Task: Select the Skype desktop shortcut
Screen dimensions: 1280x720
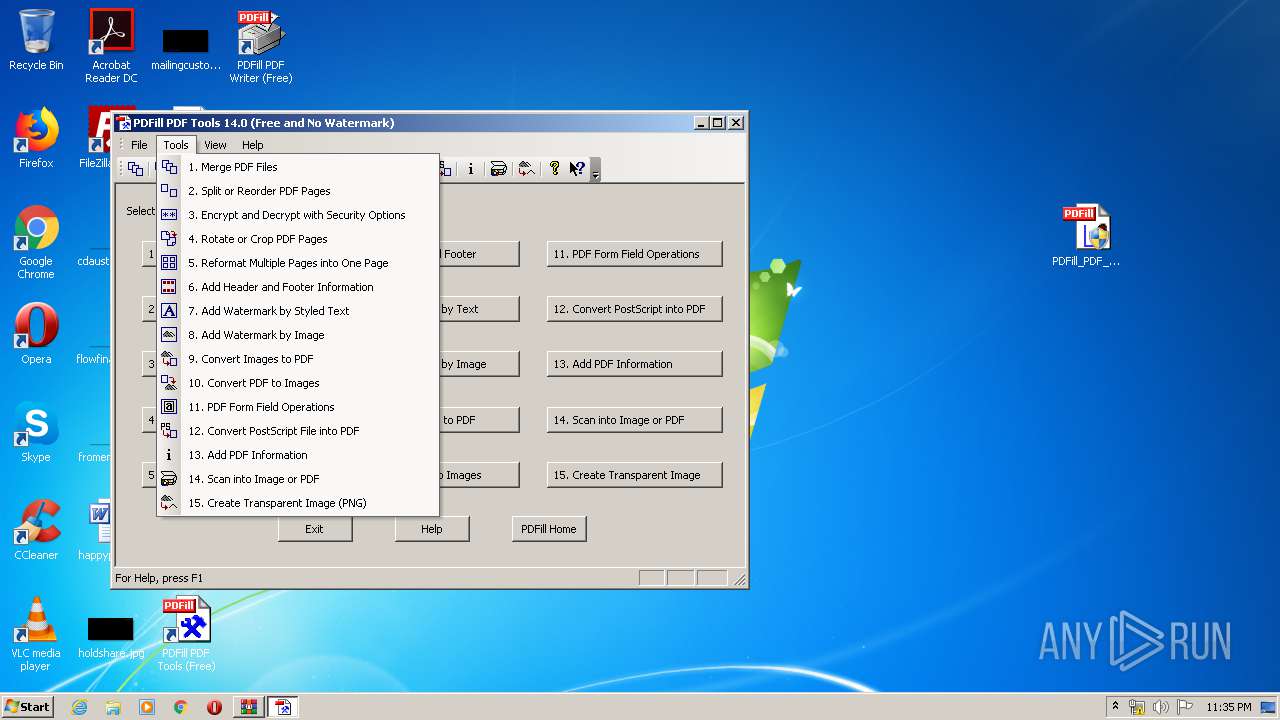Action: pos(36,432)
